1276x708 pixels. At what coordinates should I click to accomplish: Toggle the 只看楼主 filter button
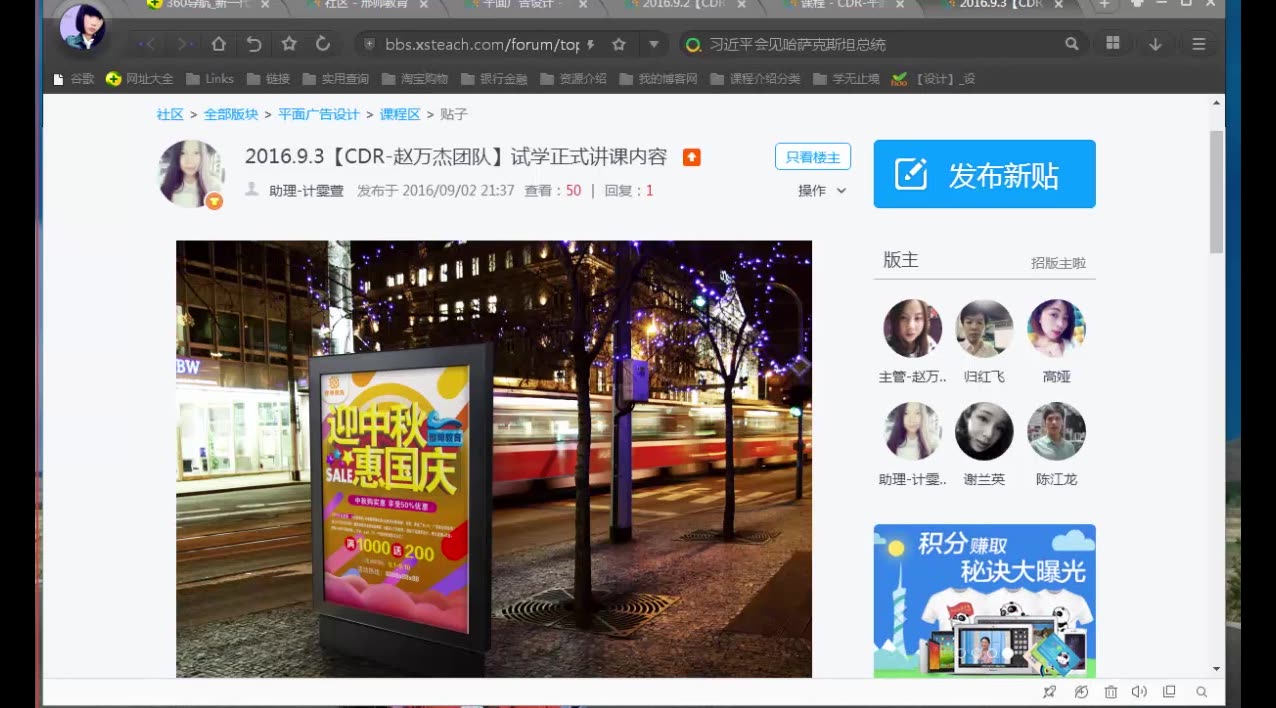coord(812,156)
